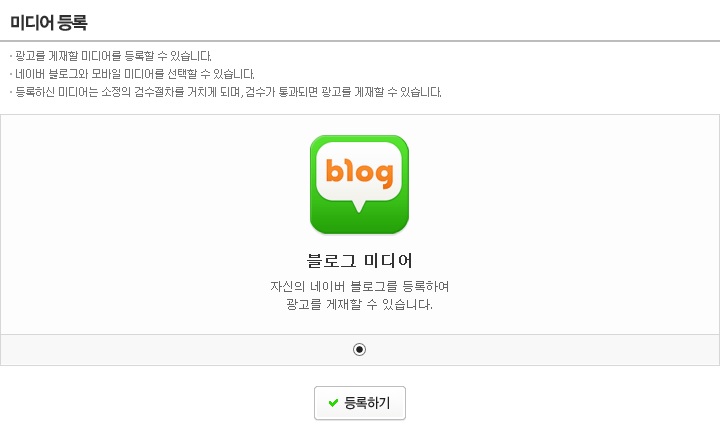Click the green Naver blog app icon
This screenshot has height=448, width=720.
(x=359, y=185)
